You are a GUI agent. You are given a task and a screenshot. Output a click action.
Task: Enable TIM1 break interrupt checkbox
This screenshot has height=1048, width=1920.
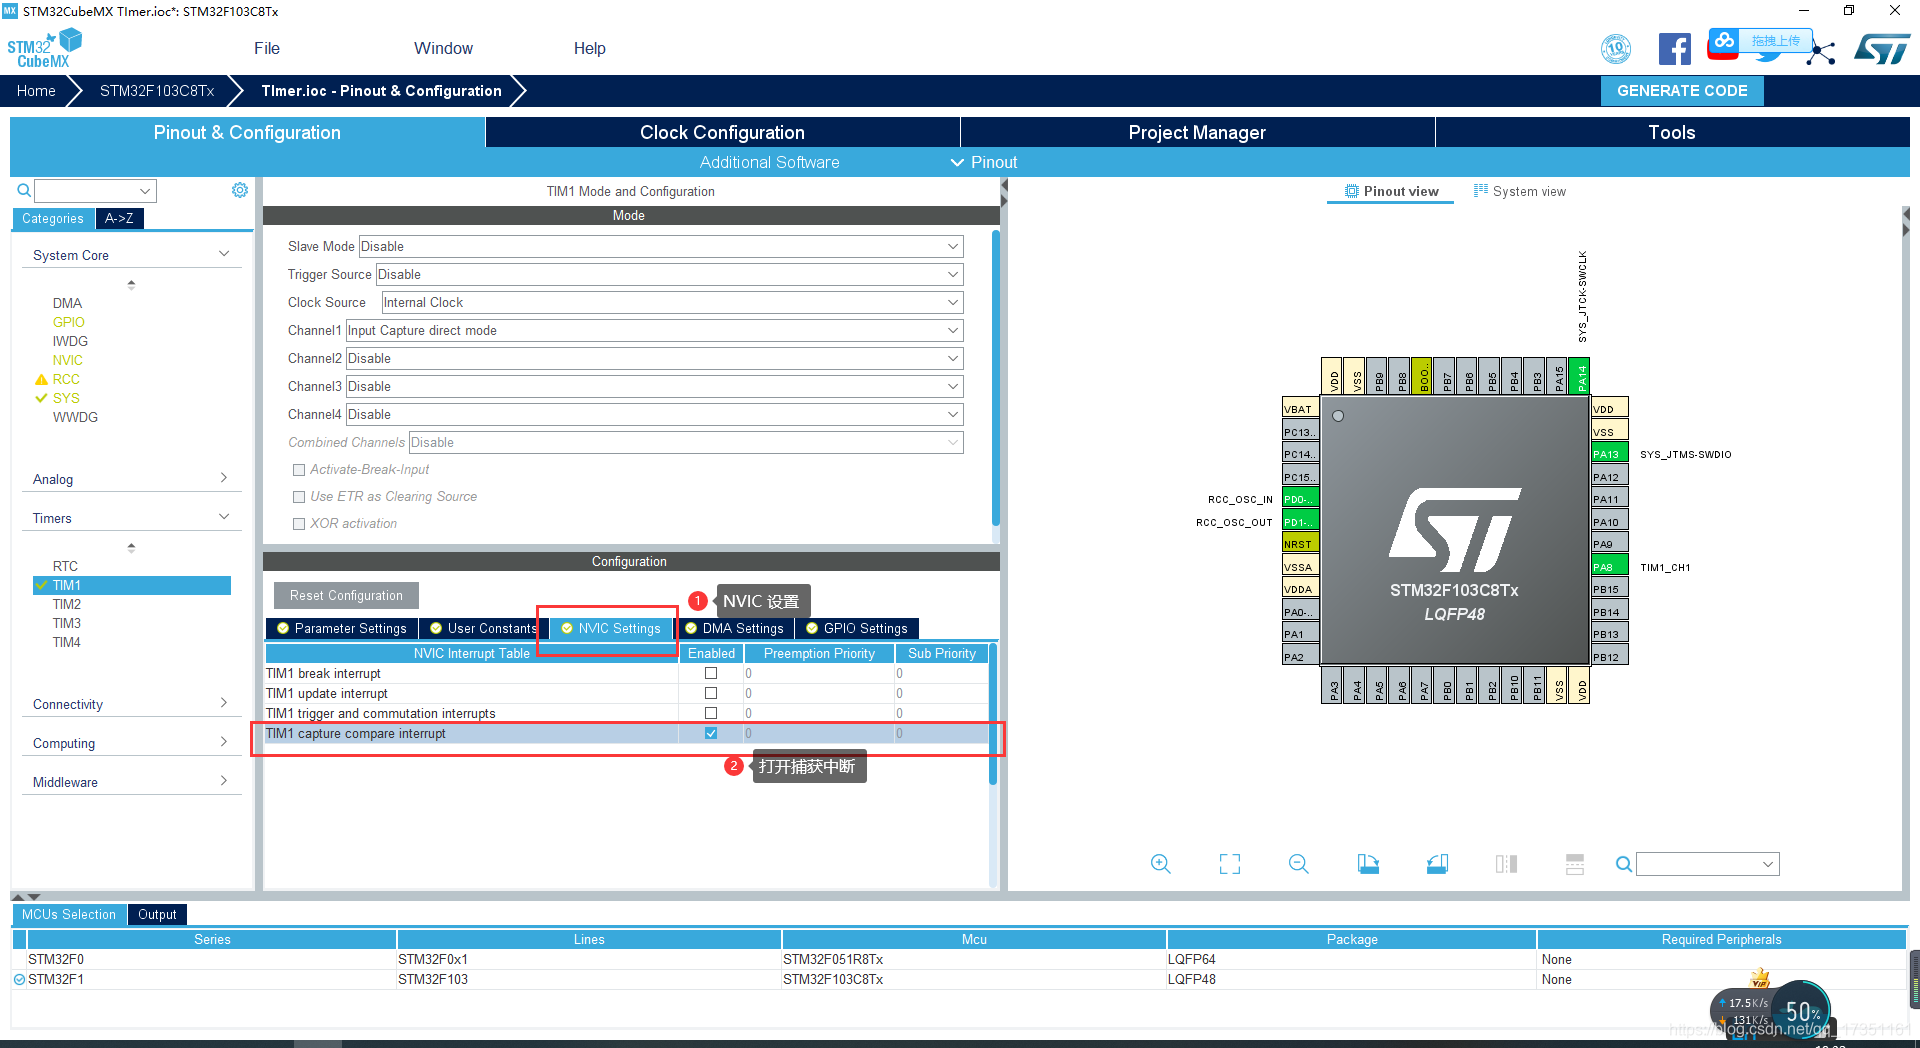click(711, 673)
